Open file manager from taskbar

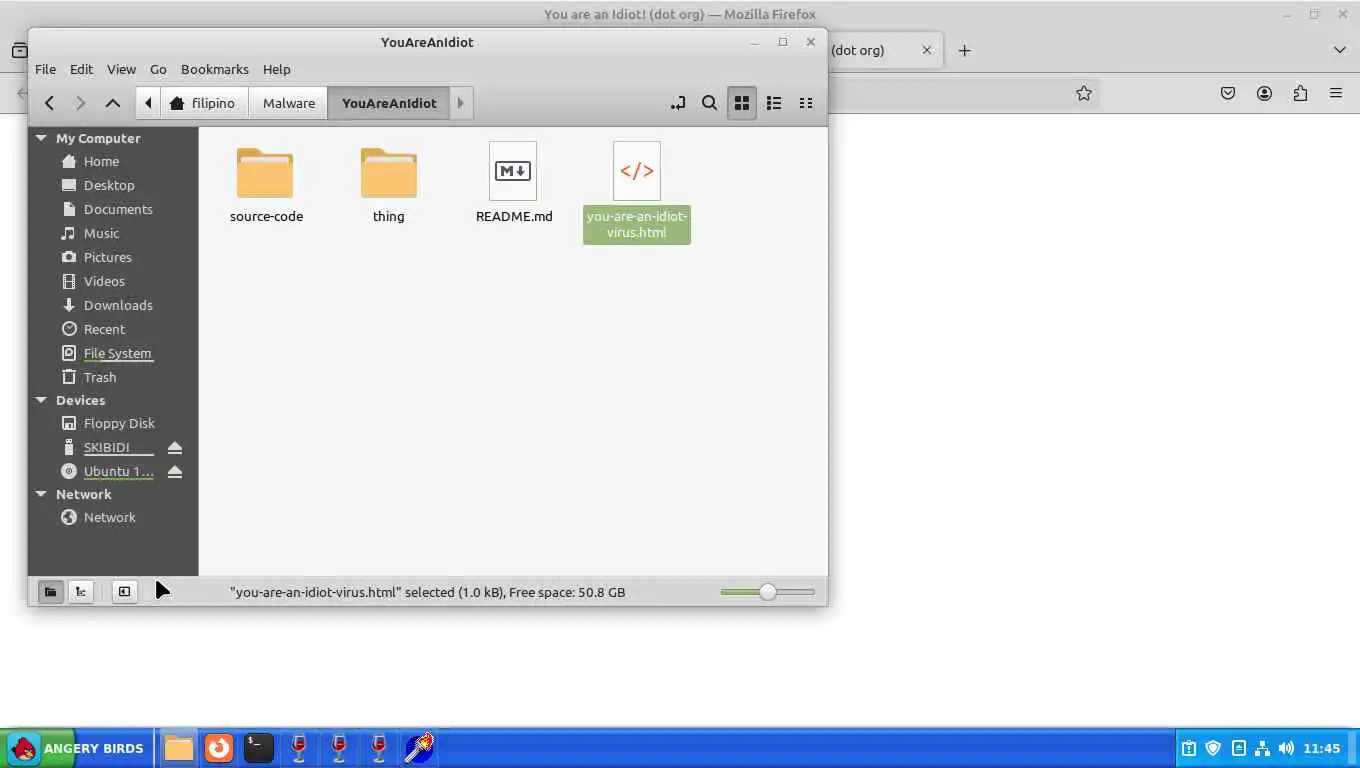(178, 748)
